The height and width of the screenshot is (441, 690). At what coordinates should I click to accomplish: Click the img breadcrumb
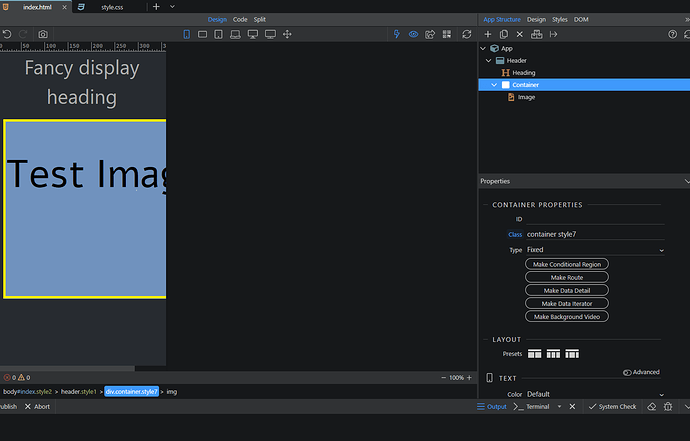[172, 392]
